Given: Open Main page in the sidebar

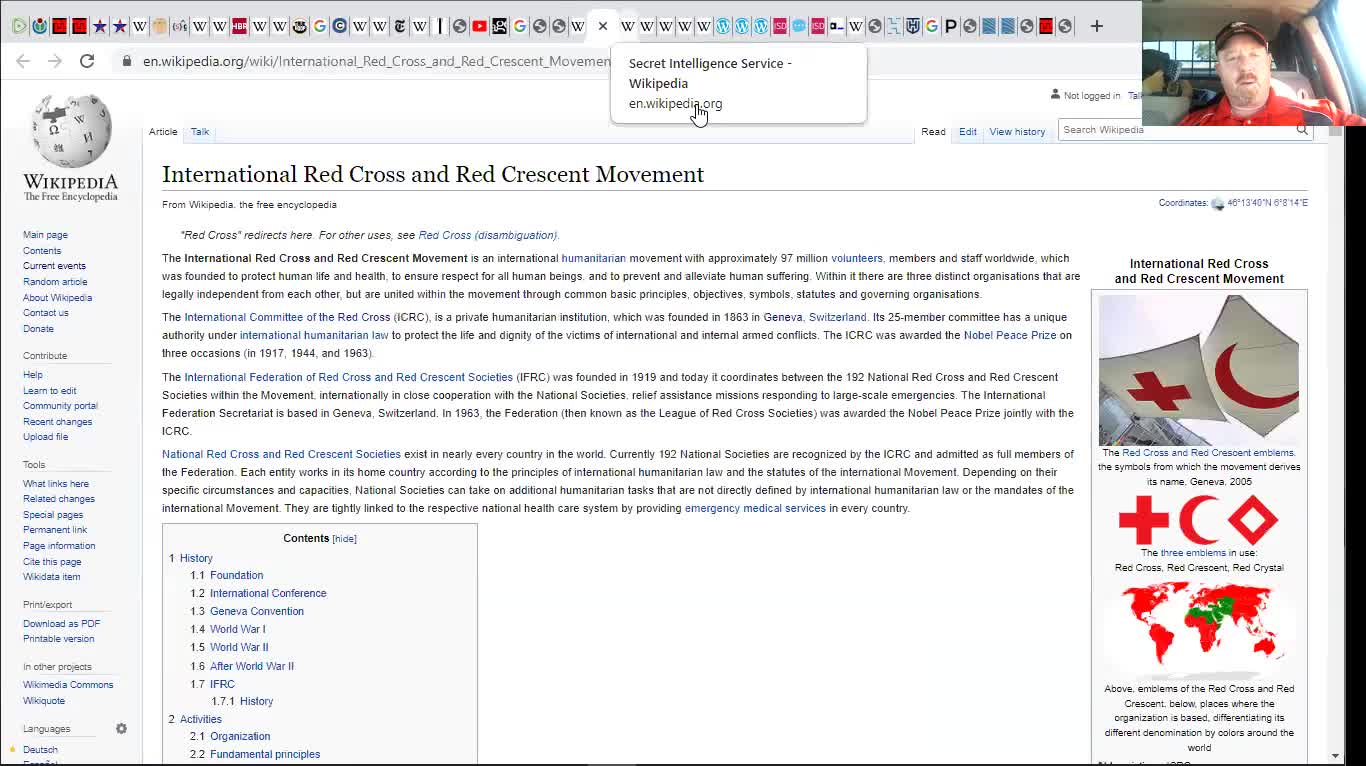Looking at the screenshot, I should 46,235.
